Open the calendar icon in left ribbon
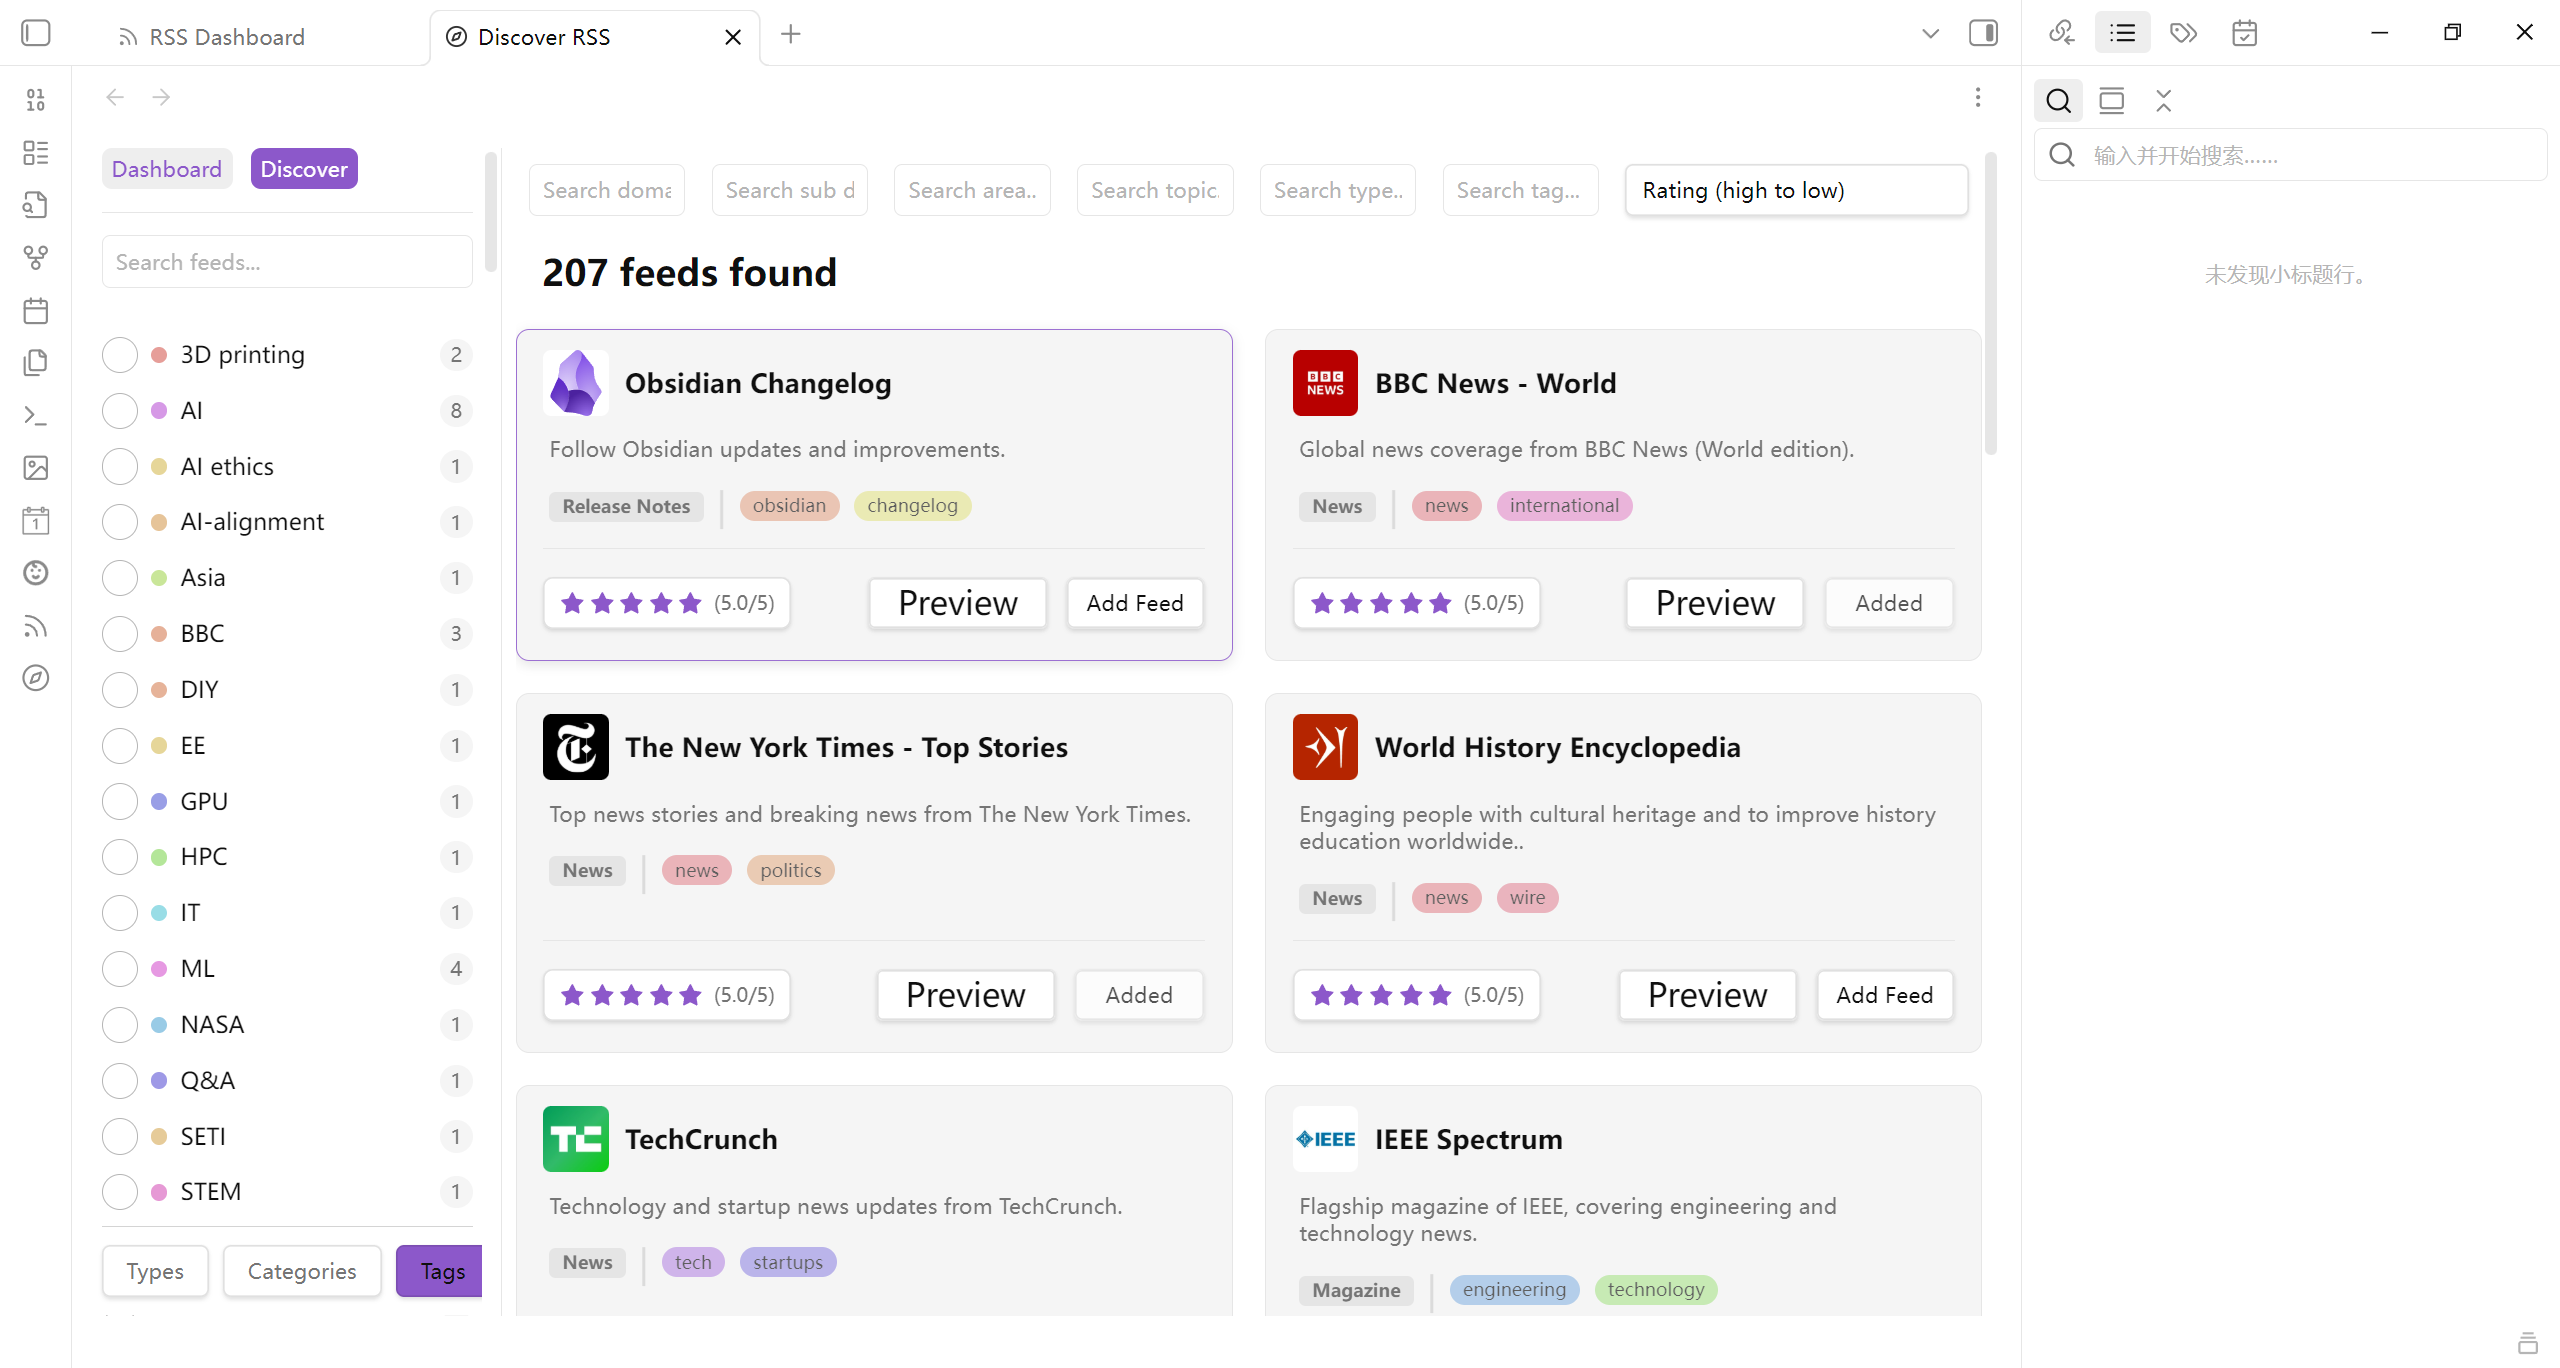The image size is (2560, 1368). click(36, 311)
